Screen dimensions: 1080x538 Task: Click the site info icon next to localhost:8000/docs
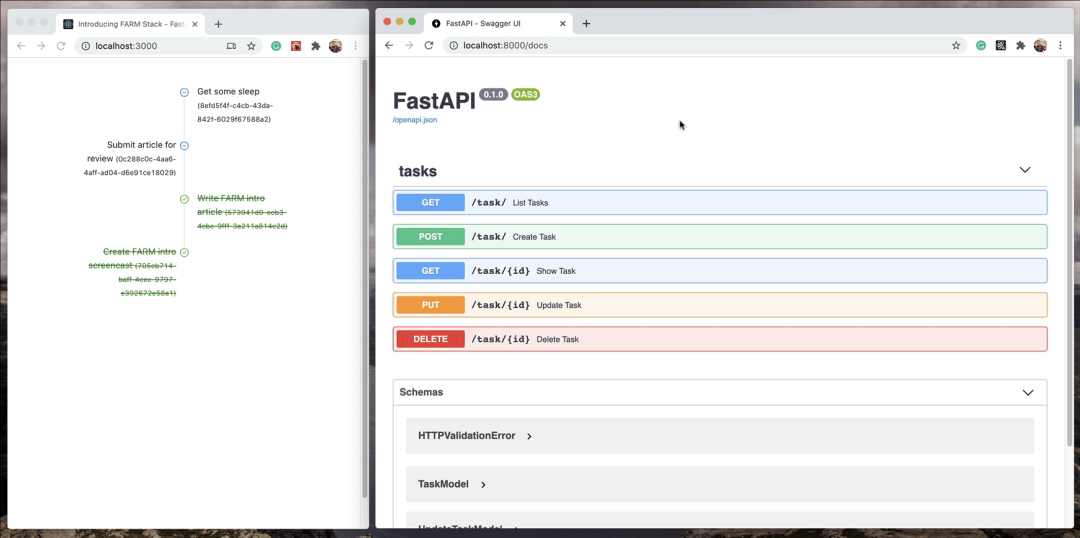pyautogui.click(x=454, y=45)
